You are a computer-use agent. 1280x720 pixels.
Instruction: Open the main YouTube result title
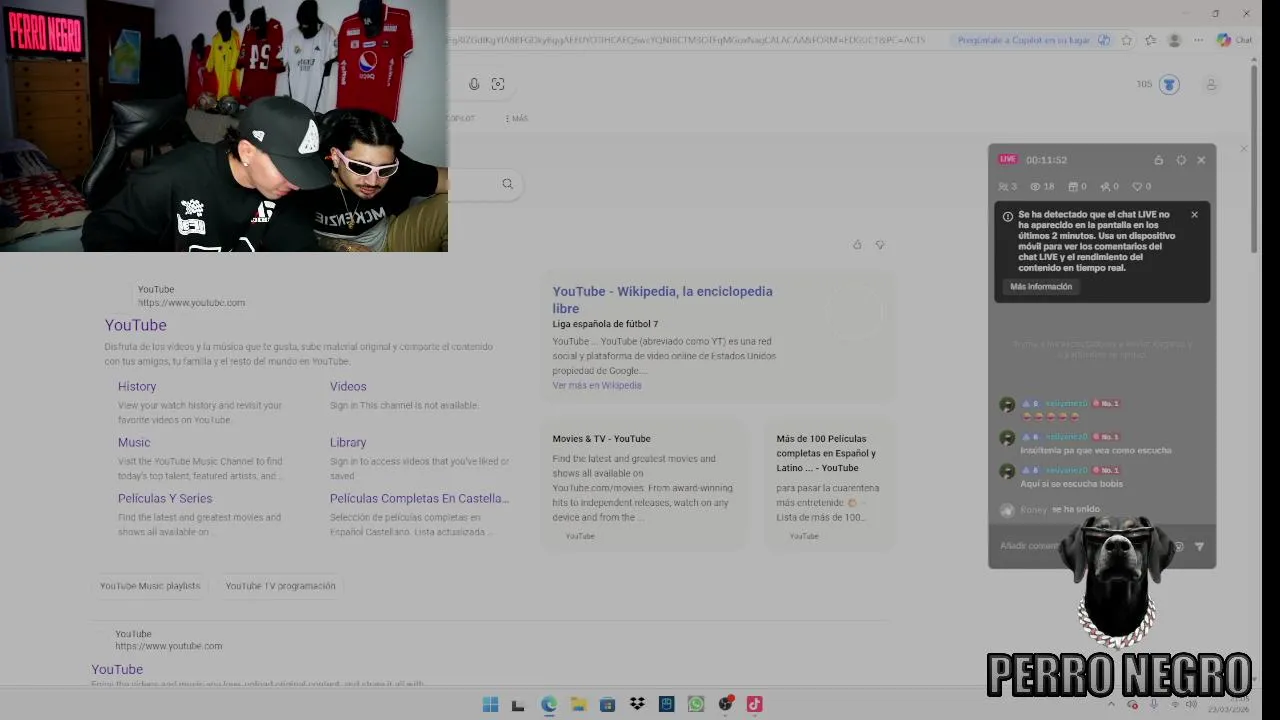136,325
